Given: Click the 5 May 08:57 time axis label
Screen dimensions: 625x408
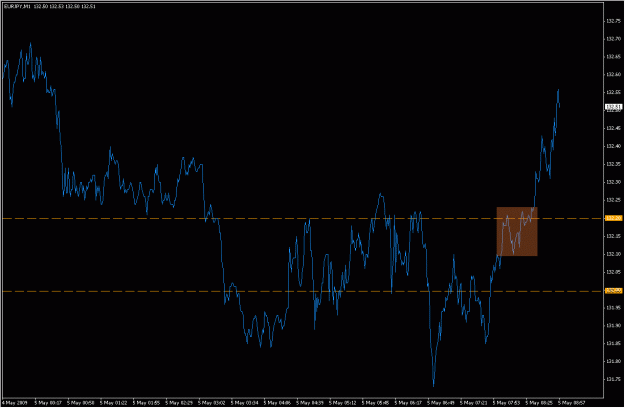Looking at the screenshot, I should point(572,403).
